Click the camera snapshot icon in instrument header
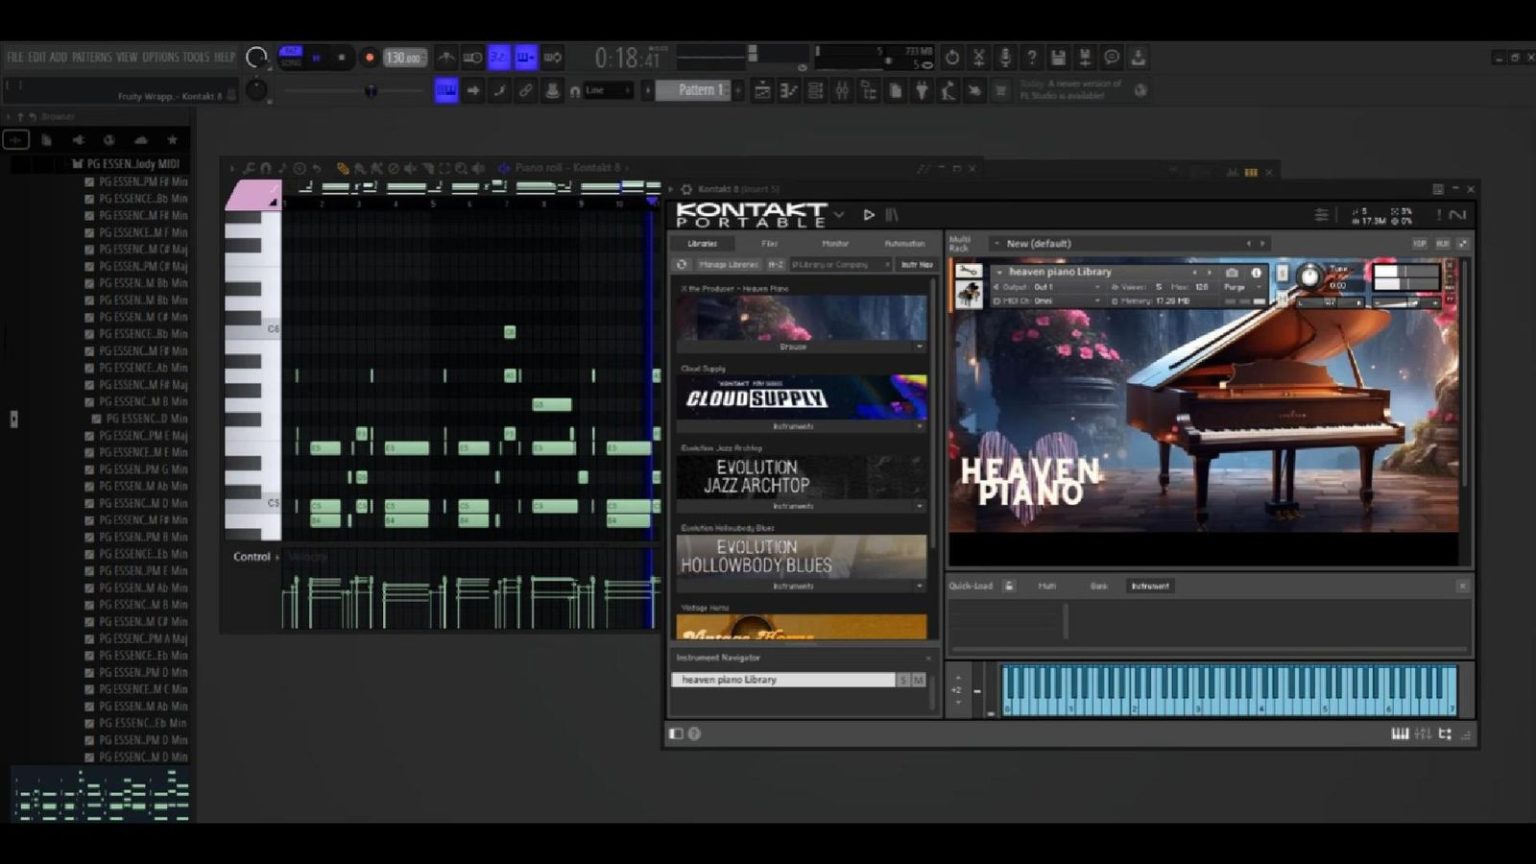Viewport: 1536px width, 864px height. [x=1232, y=272]
